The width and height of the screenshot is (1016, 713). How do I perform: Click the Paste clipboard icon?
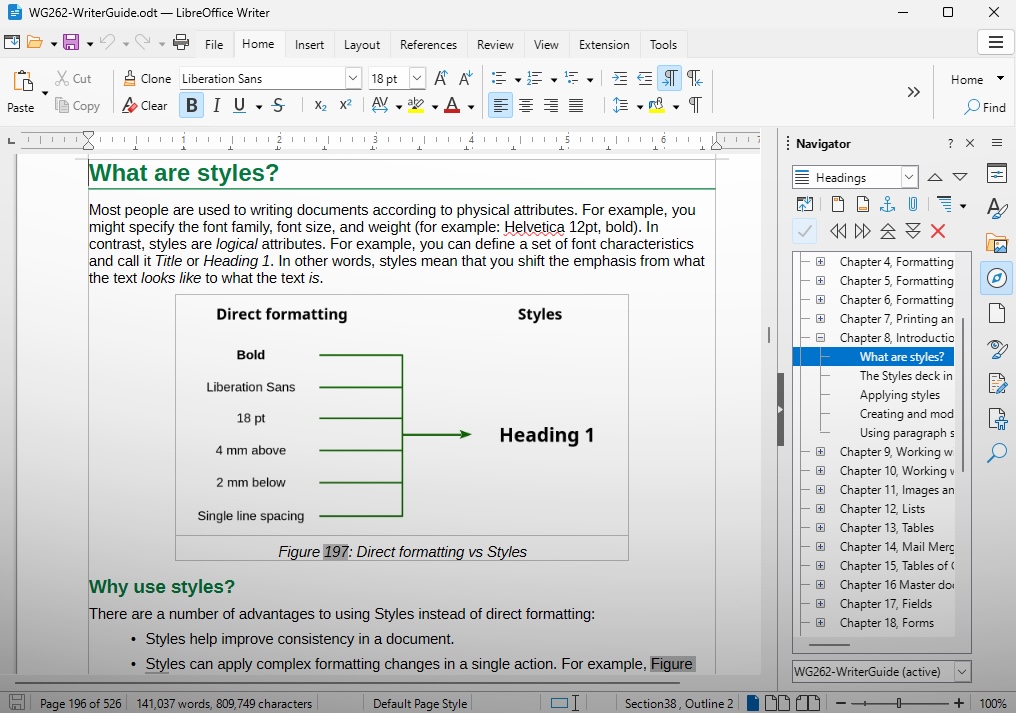point(23,82)
